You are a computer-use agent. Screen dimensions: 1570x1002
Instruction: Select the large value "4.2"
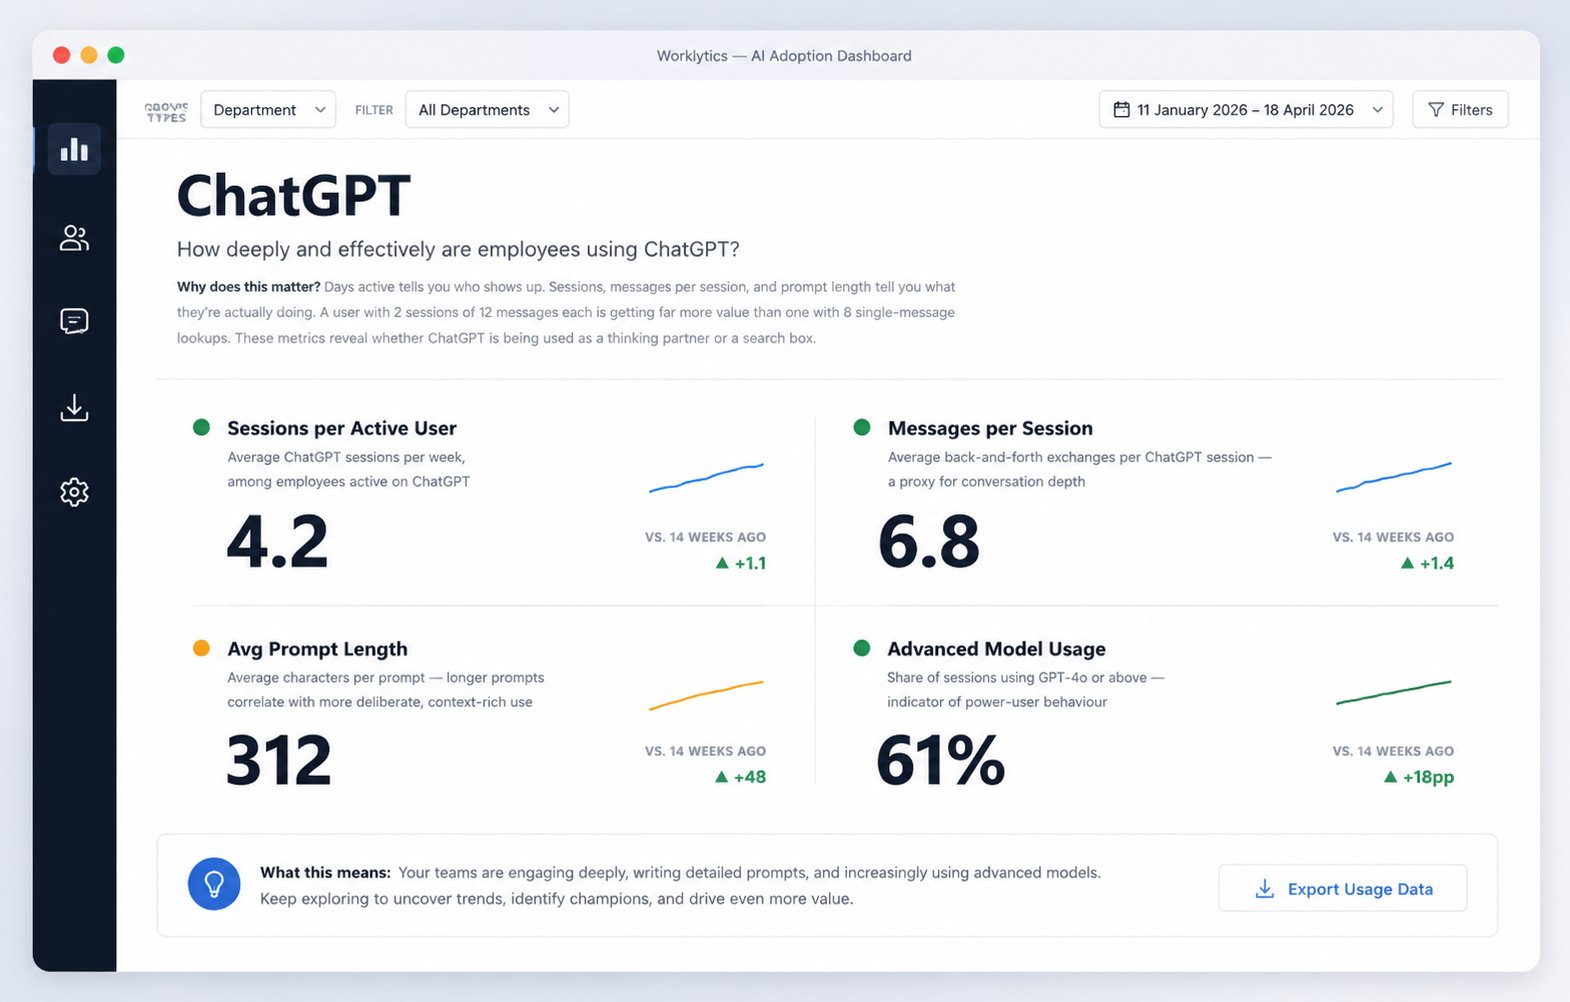pyautogui.click(x=278, y=542)
